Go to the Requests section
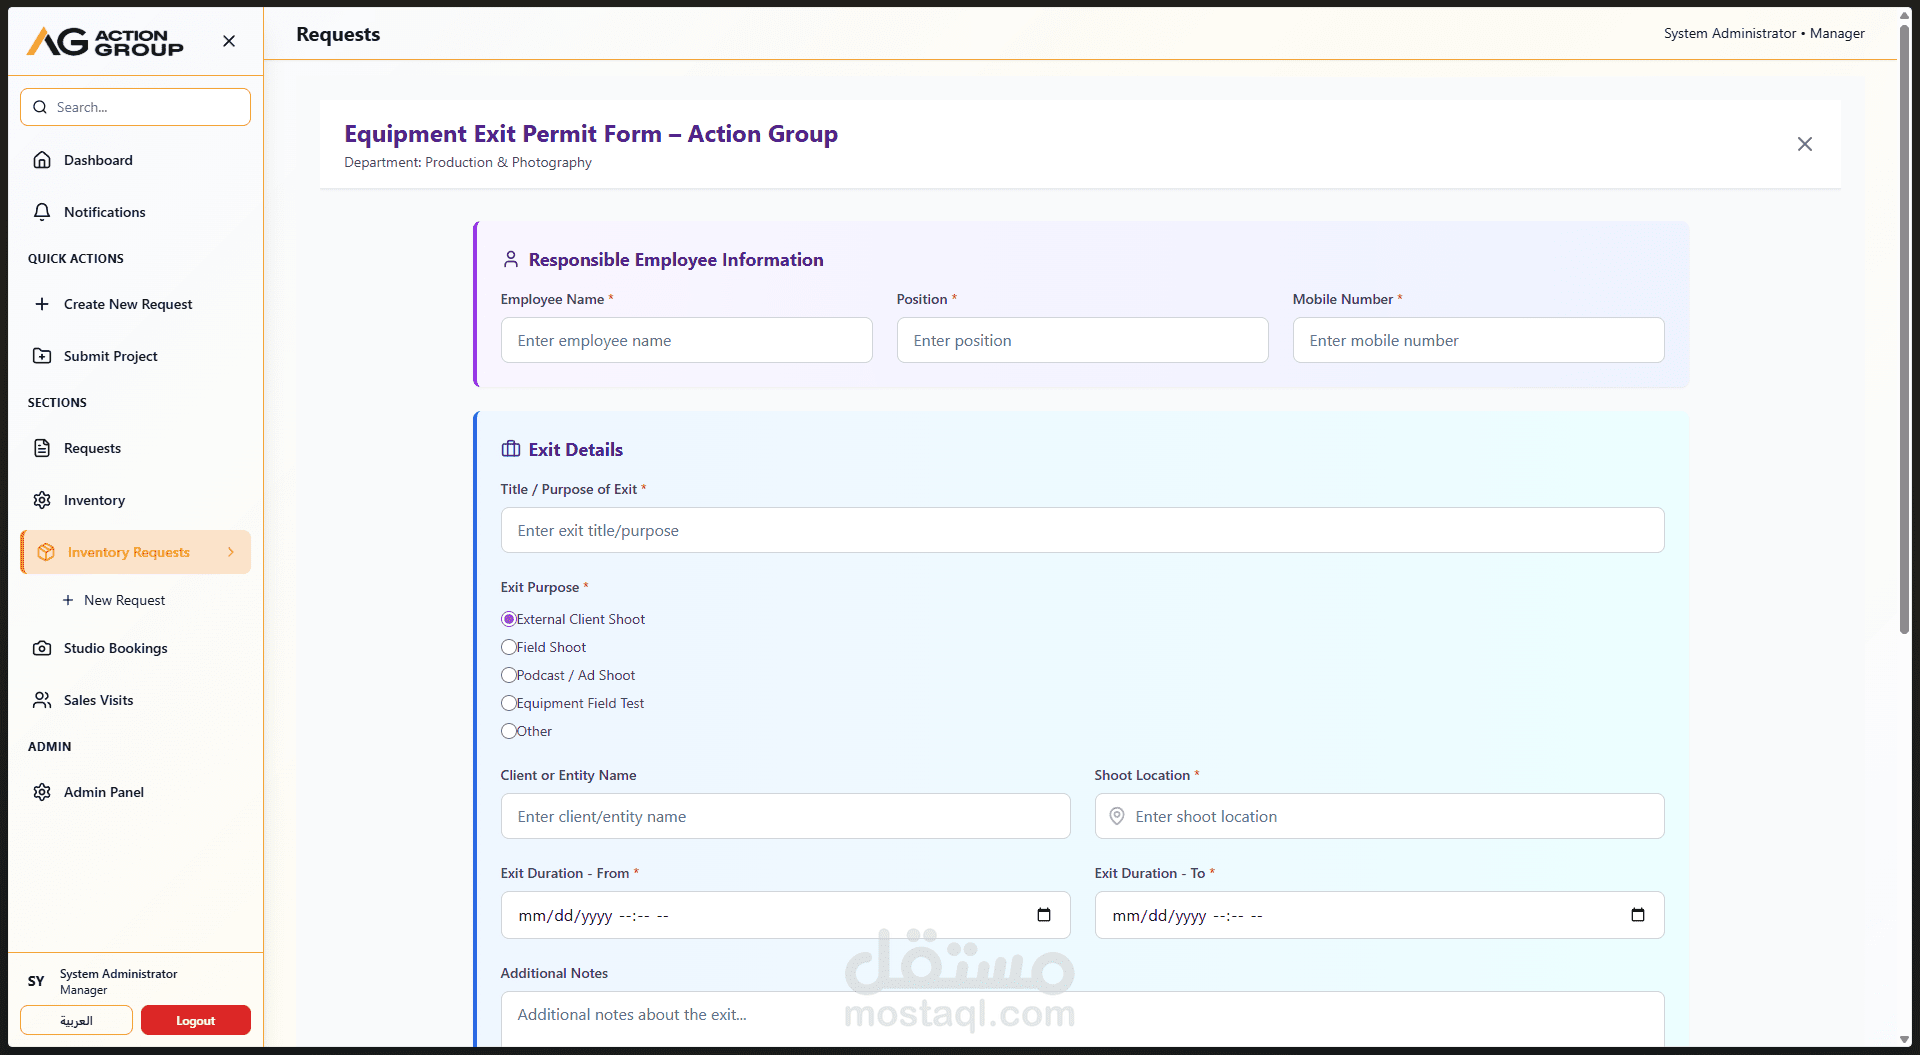The height and width of the screenshot is (1055, 1920). 135,448
